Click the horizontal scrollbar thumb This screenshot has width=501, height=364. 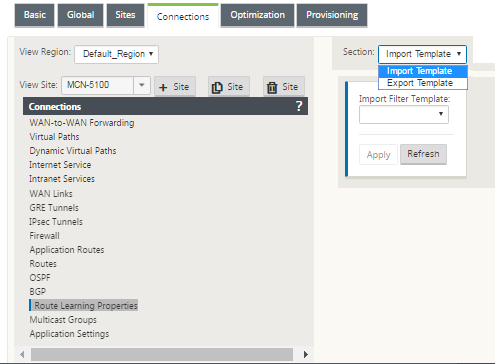(x=162, y=354)
